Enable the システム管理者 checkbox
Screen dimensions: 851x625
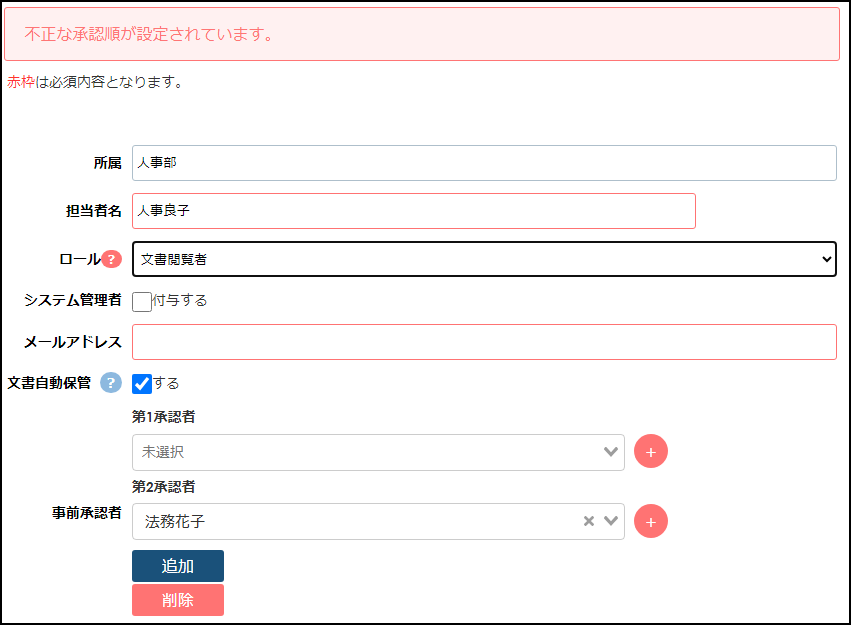(142, 301)
